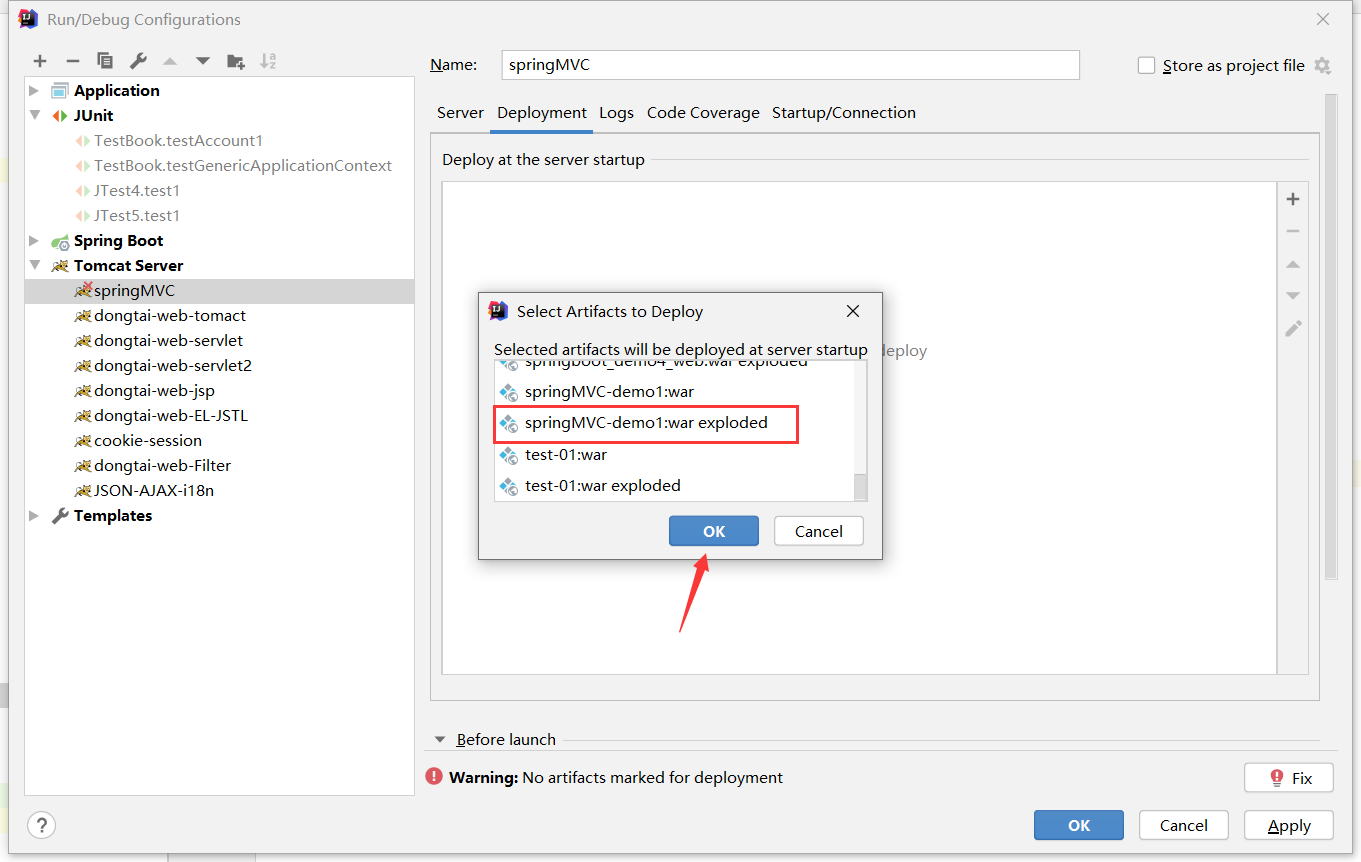Select dongtai-web-servlet2 configuration

(x=219, y=365)
